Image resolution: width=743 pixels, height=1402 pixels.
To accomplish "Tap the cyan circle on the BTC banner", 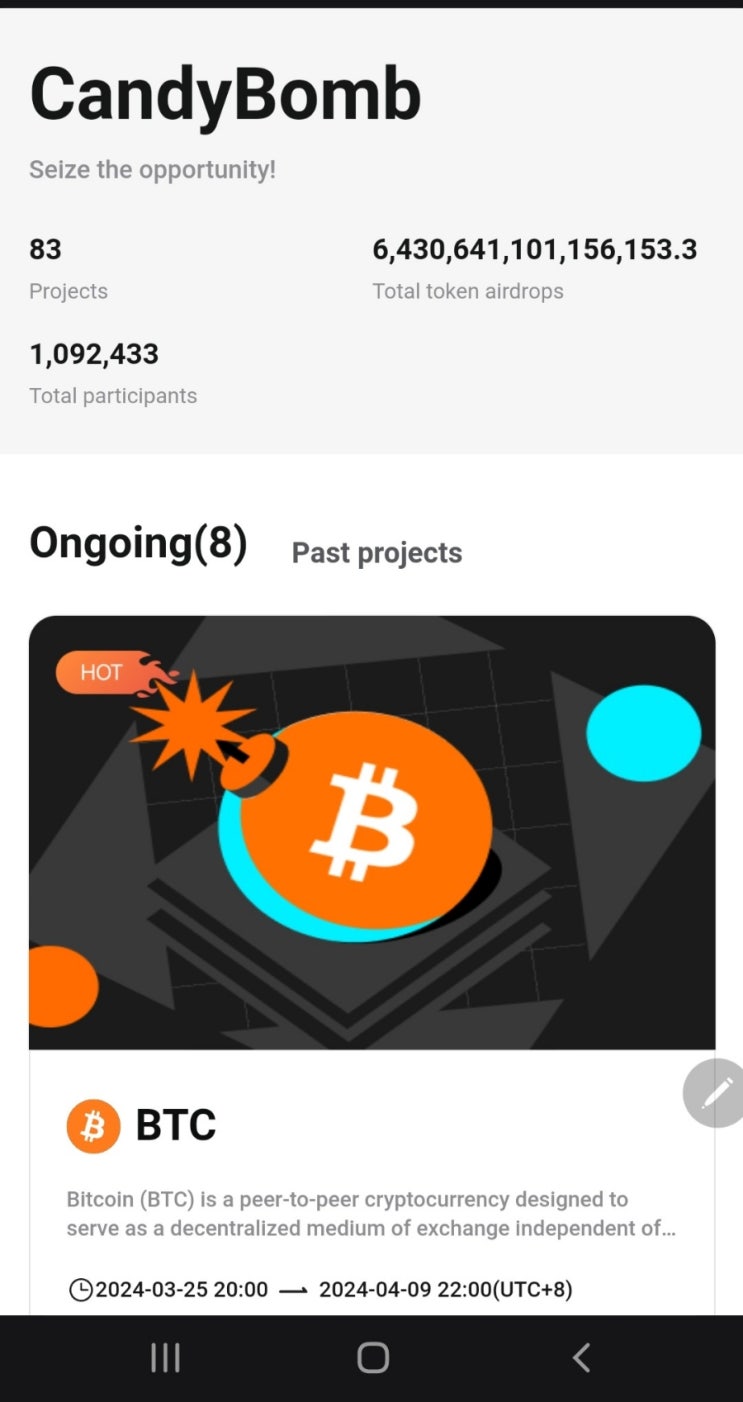I will (x=643, y=733).
